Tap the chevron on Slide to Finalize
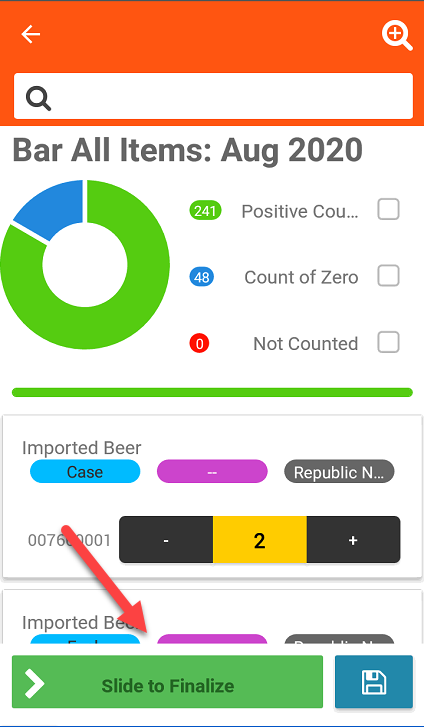 click(34, 683)
